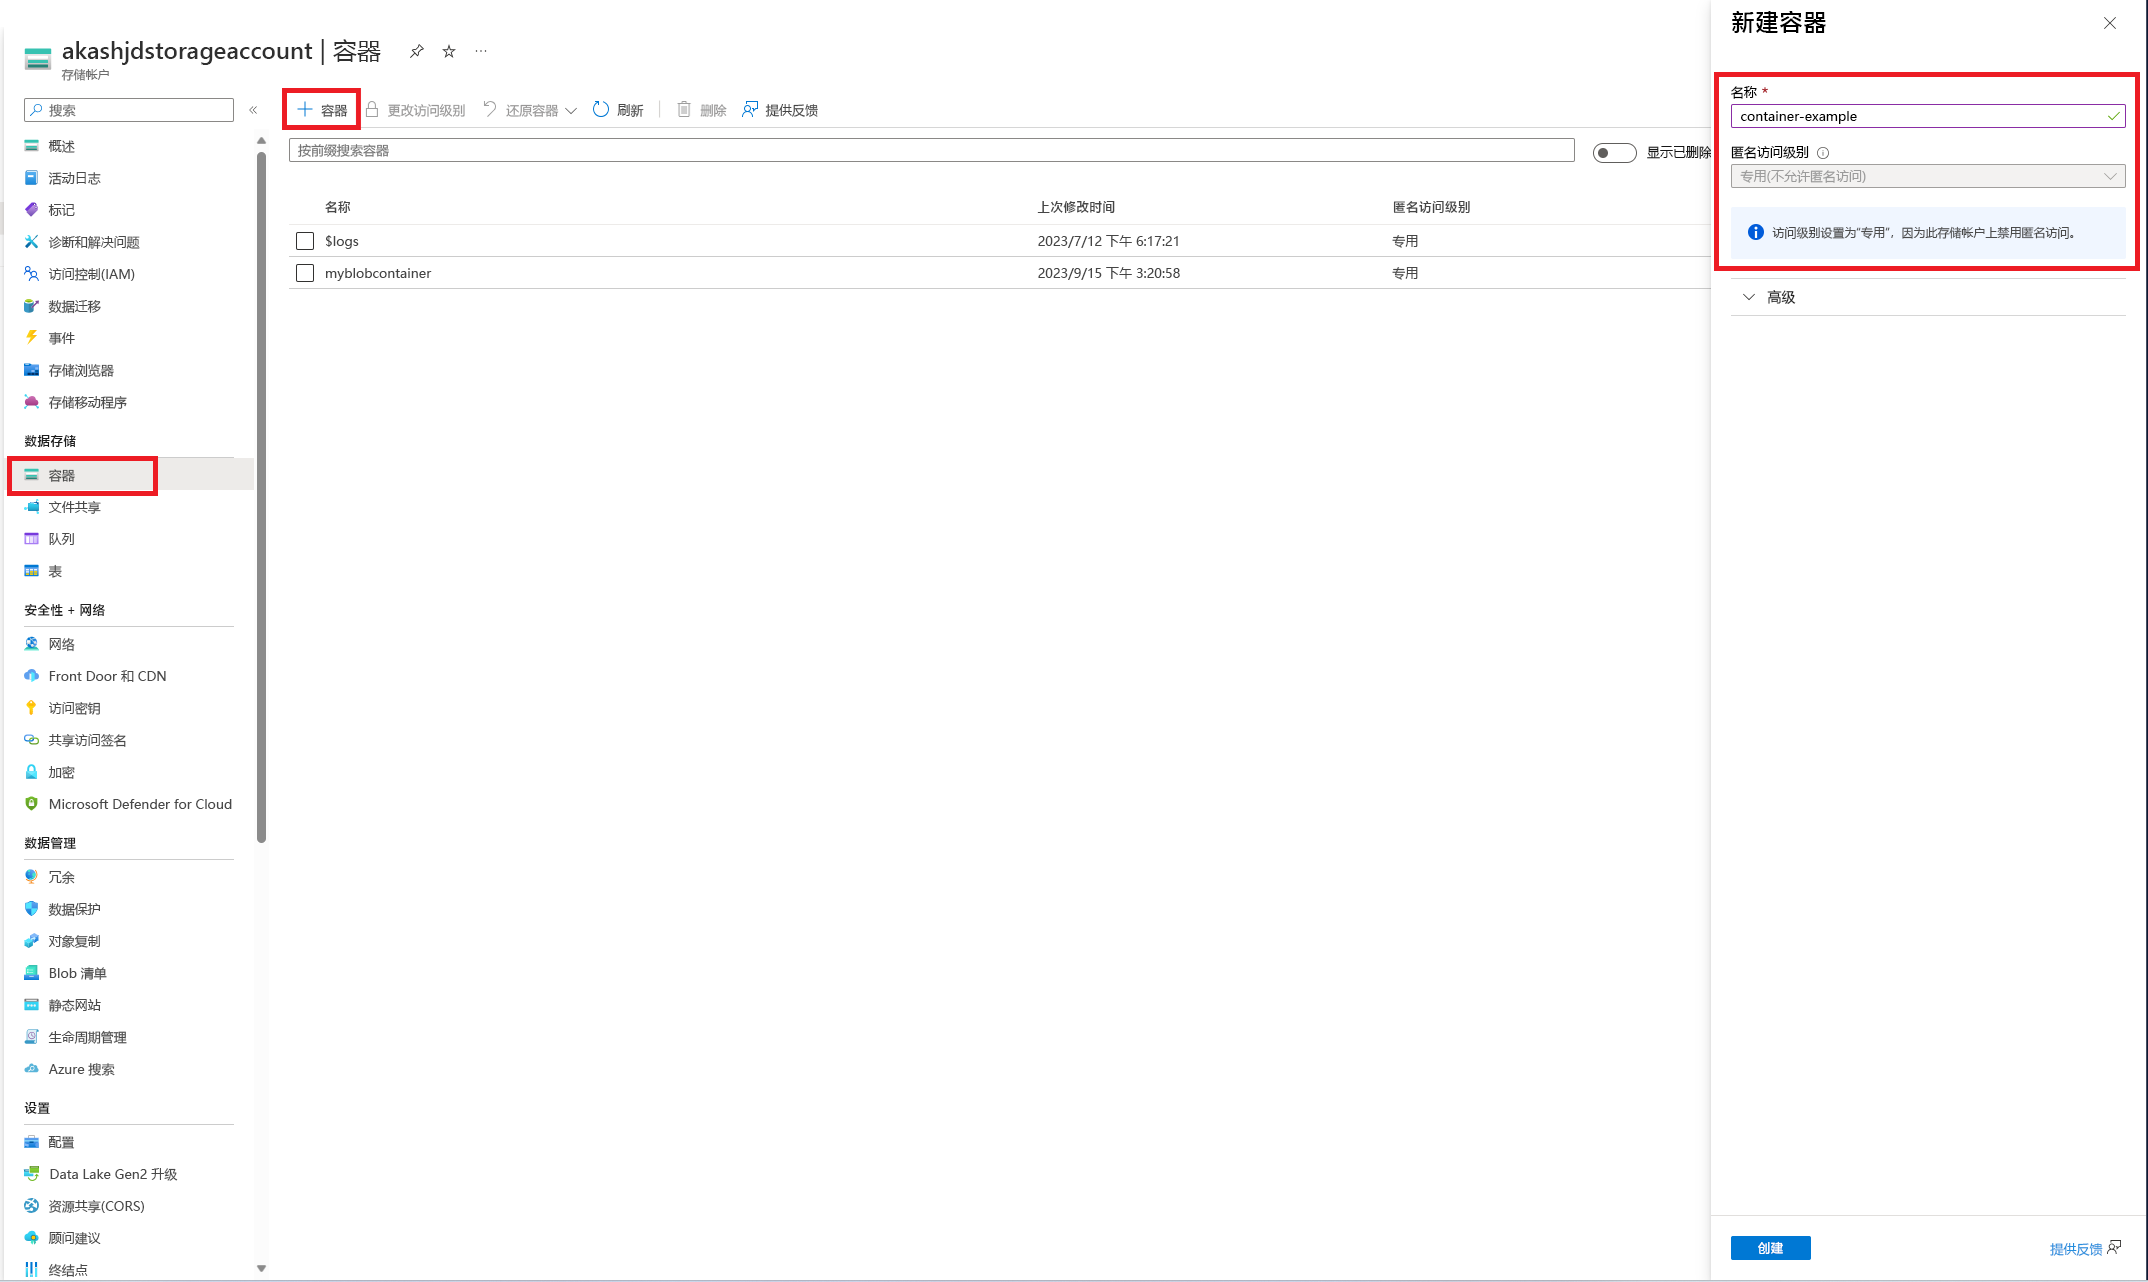Click 共享访问签名 icon
Image resolution: width=2148 pixels, height=1282 pixels.
(x=31, y=739)
